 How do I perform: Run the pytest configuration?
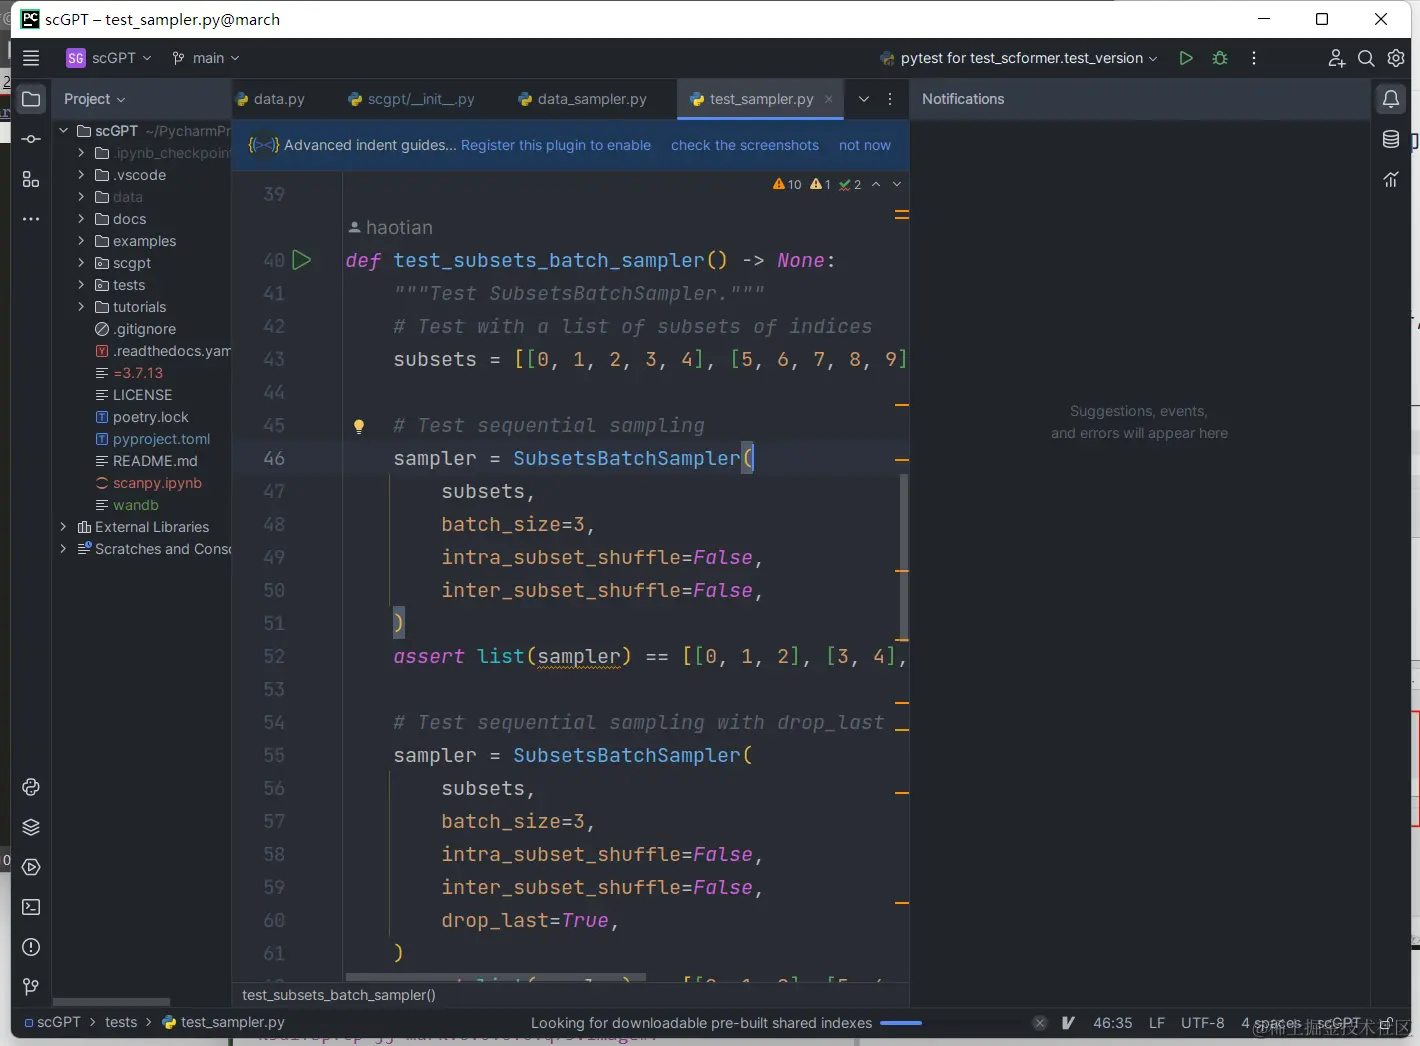[1186, 58]
